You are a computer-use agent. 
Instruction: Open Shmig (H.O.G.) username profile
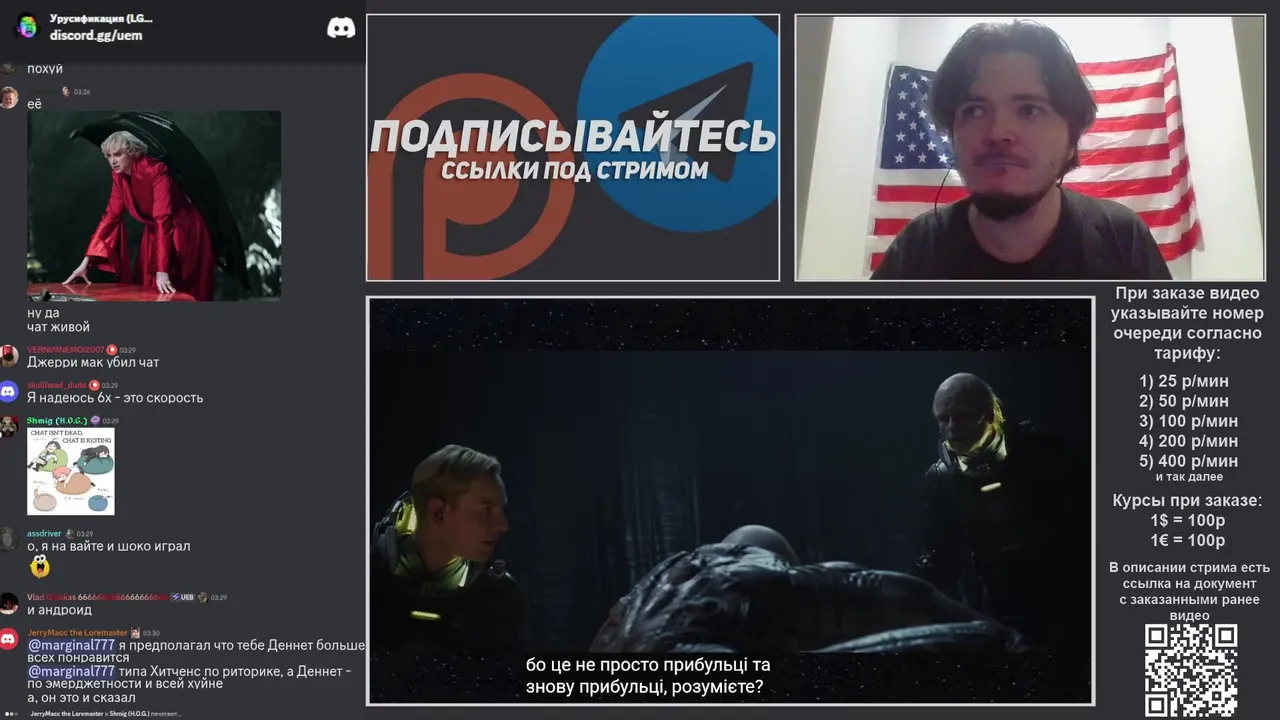point(57,420)
